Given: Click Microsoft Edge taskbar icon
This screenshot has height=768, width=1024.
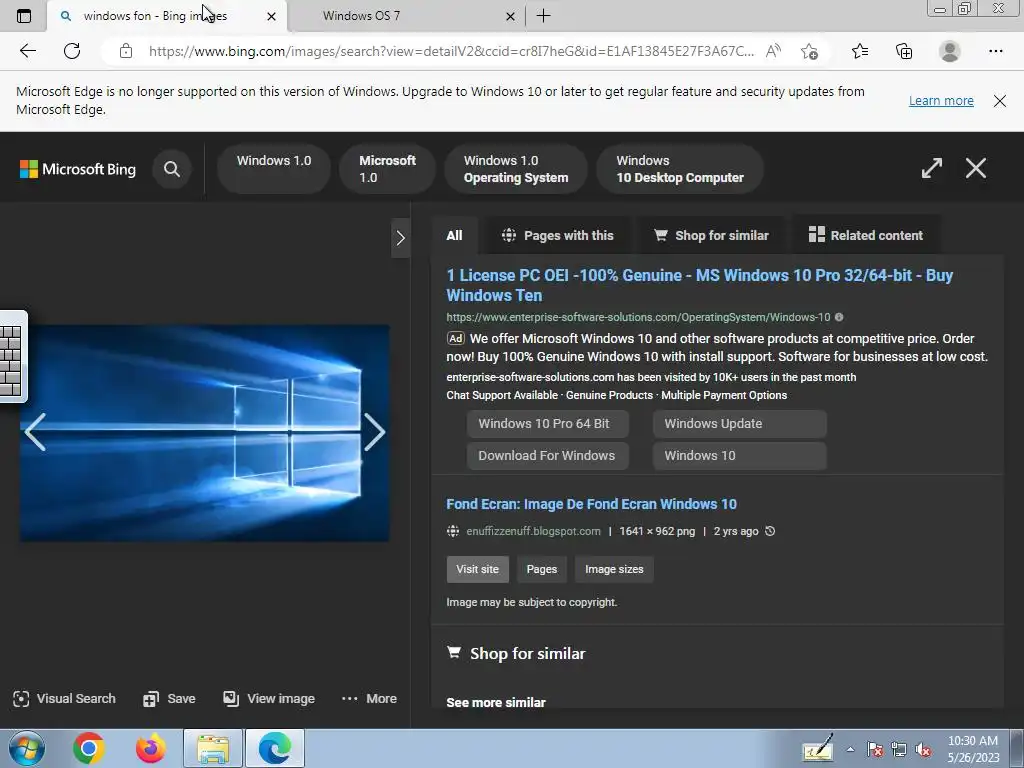Looking at the screenshot, I should 275,748.
